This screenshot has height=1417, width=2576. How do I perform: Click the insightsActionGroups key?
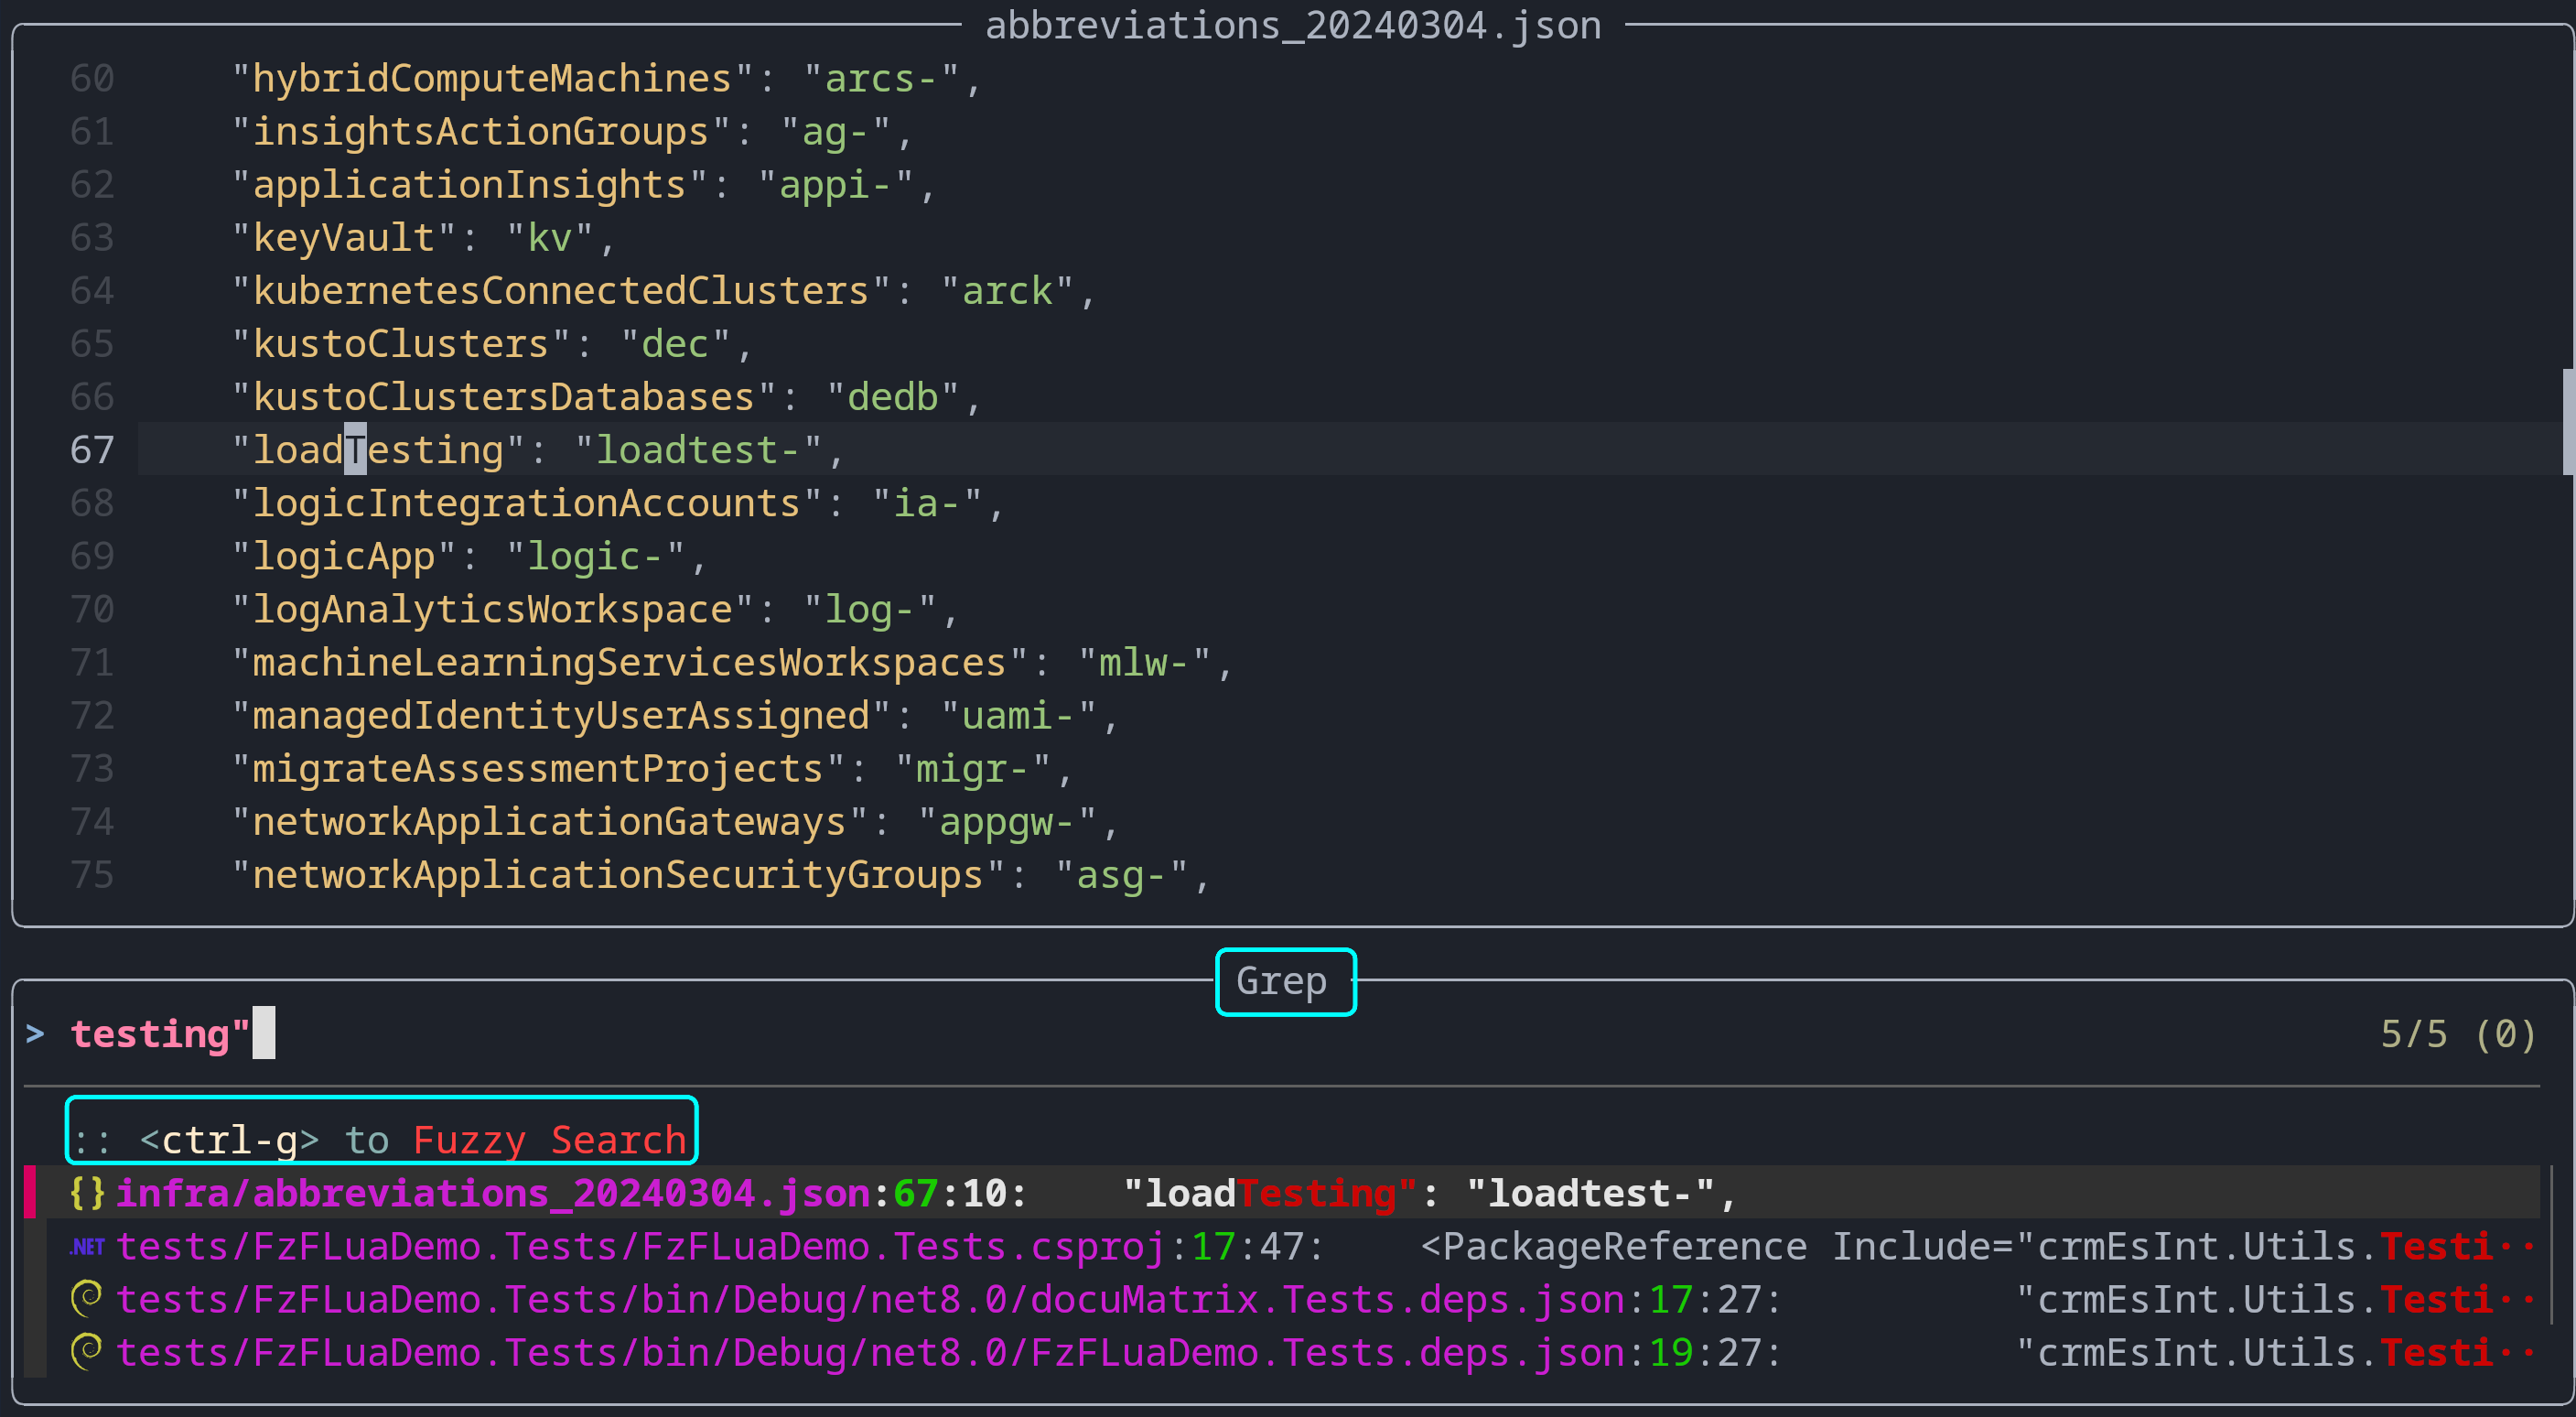481,131
